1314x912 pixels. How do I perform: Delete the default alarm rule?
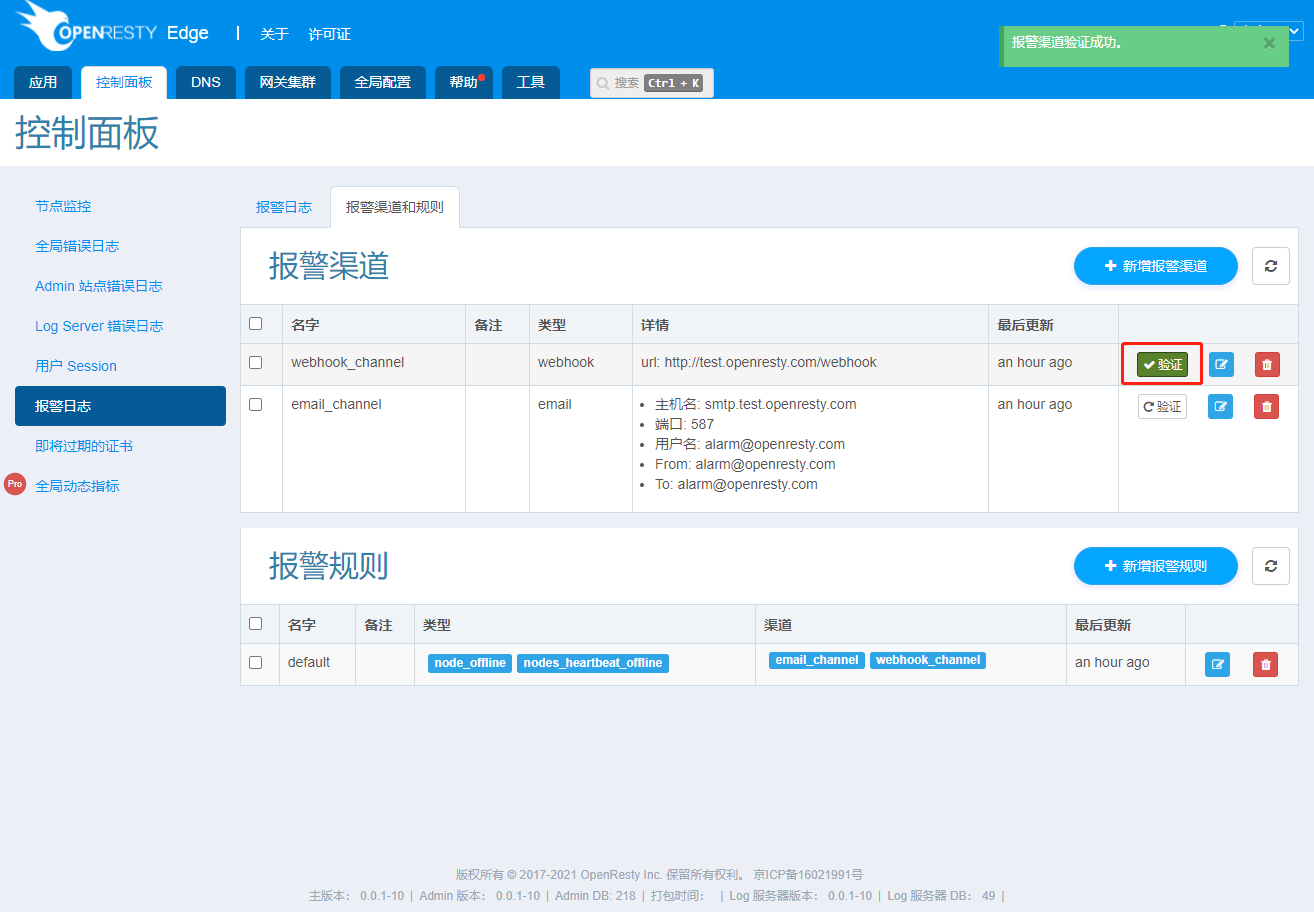[1265, 664]
